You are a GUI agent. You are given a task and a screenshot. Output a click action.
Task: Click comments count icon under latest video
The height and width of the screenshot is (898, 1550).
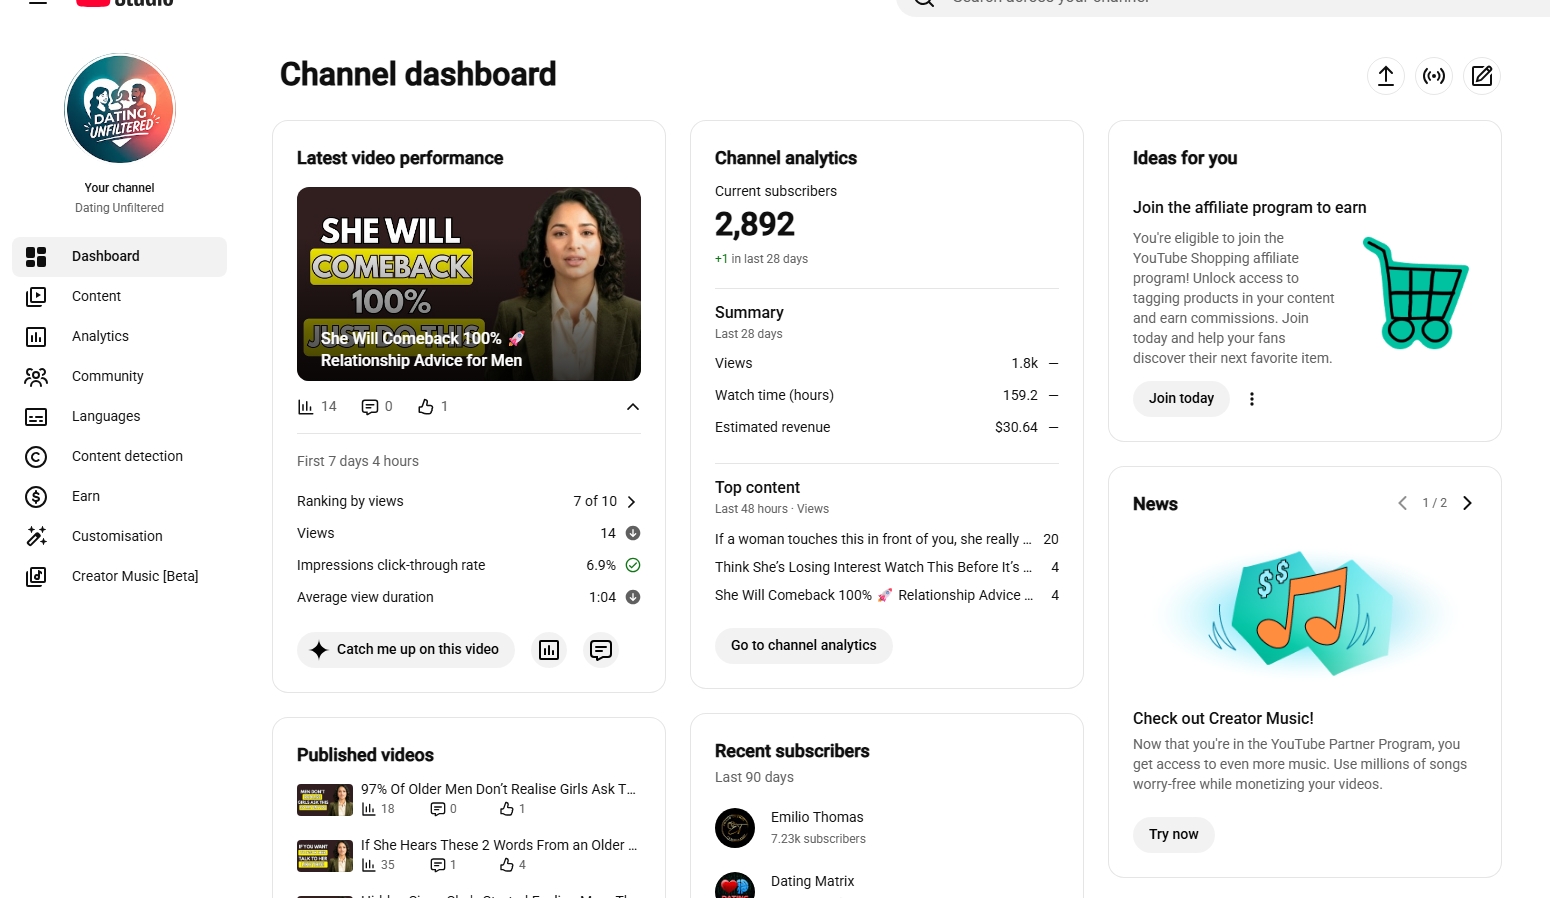point(370,407)
